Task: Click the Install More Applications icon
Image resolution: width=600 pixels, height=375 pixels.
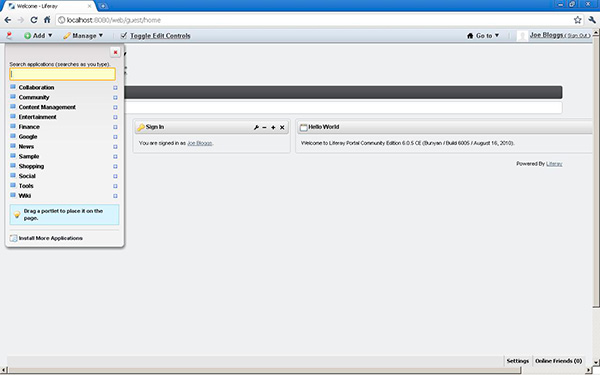Action: pyautogui.click(x=14, y=238)
